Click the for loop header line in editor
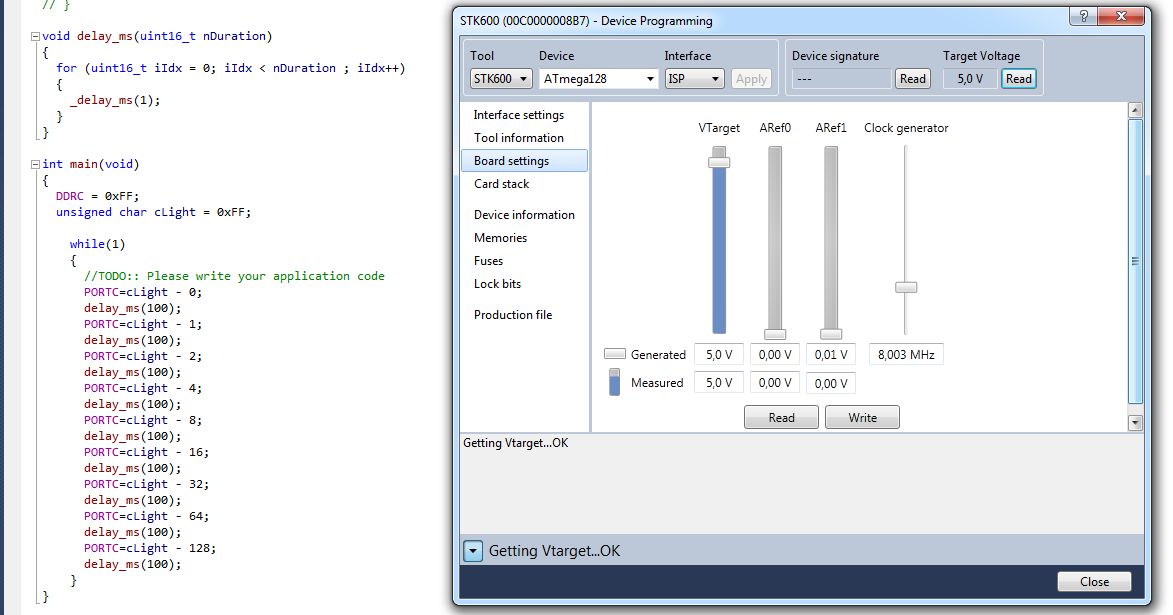 tap(230, 68)
